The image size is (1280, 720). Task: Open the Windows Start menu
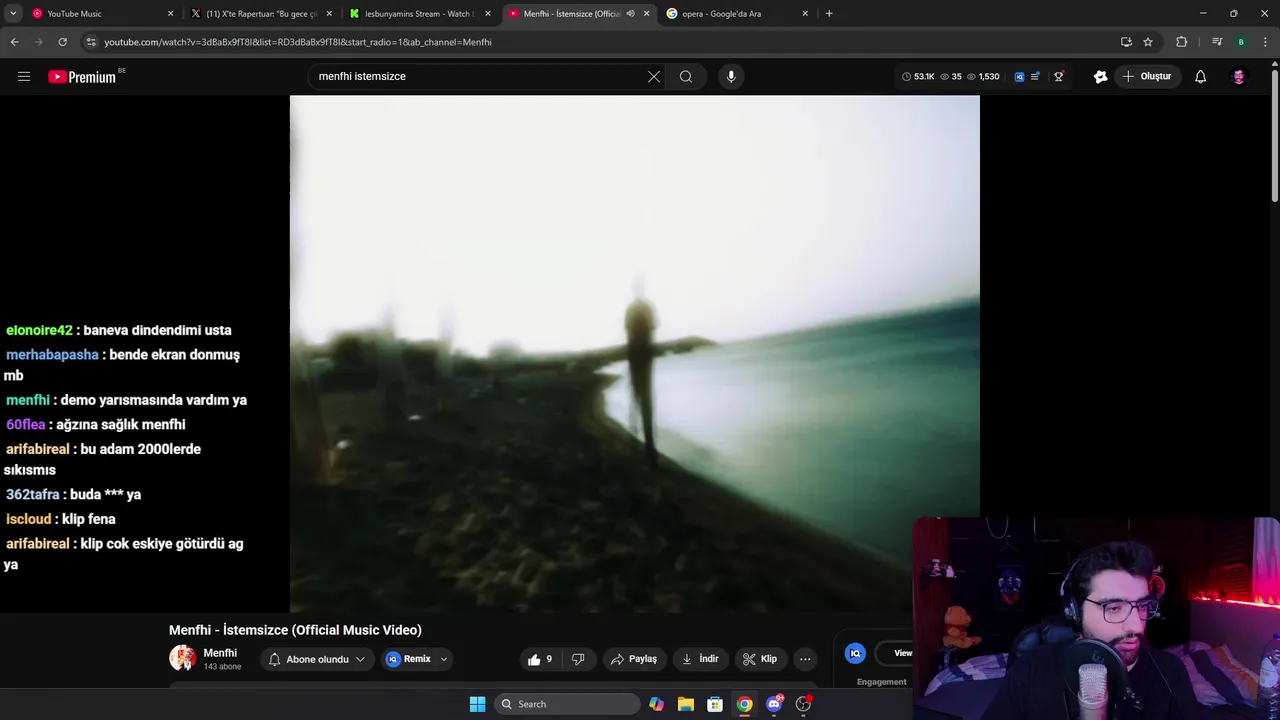(x=477, y=704)
